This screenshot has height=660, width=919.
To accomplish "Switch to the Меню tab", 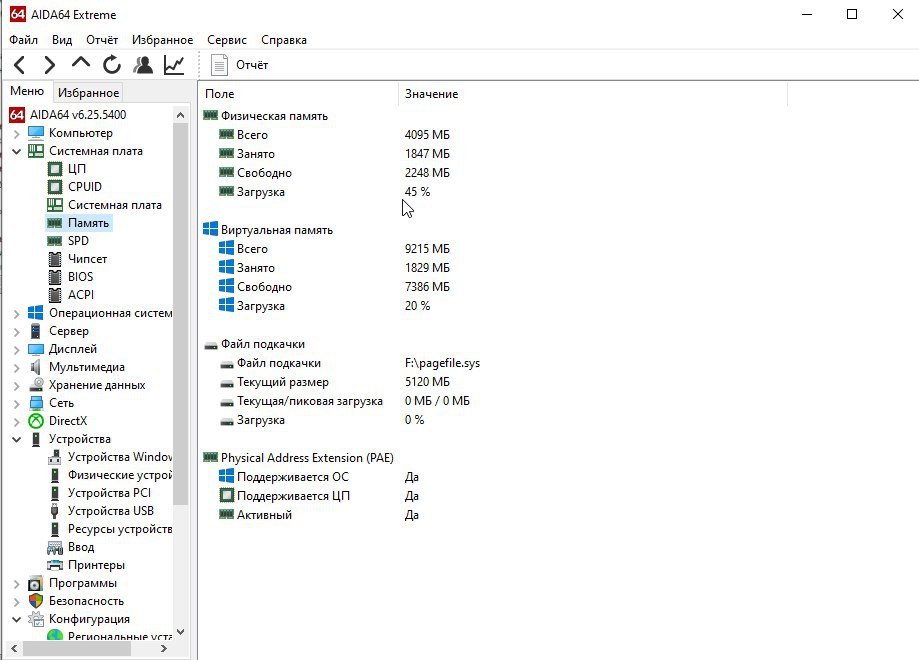I will 27,91.
